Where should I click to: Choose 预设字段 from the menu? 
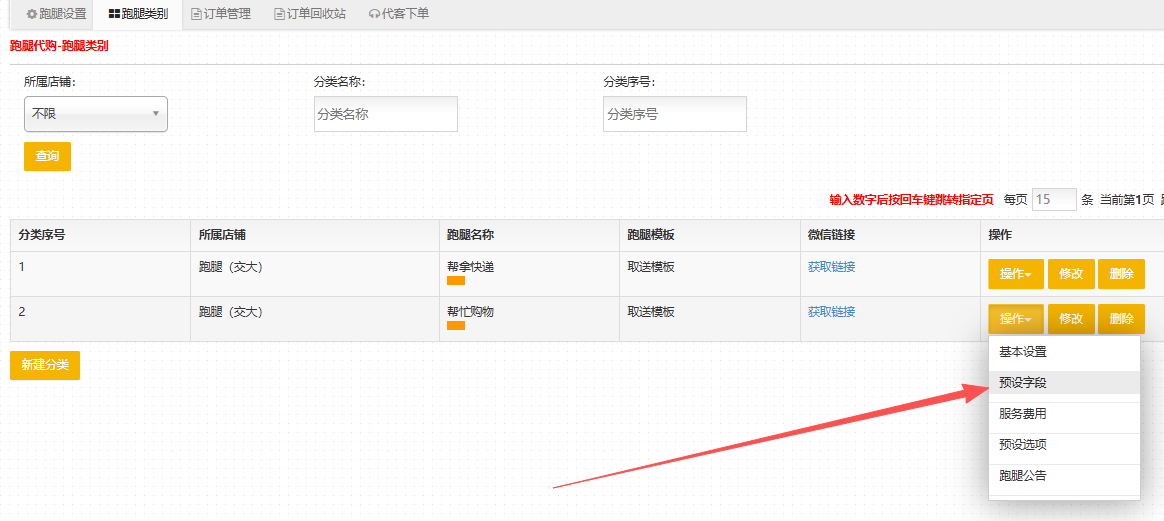coord(1023,383)
